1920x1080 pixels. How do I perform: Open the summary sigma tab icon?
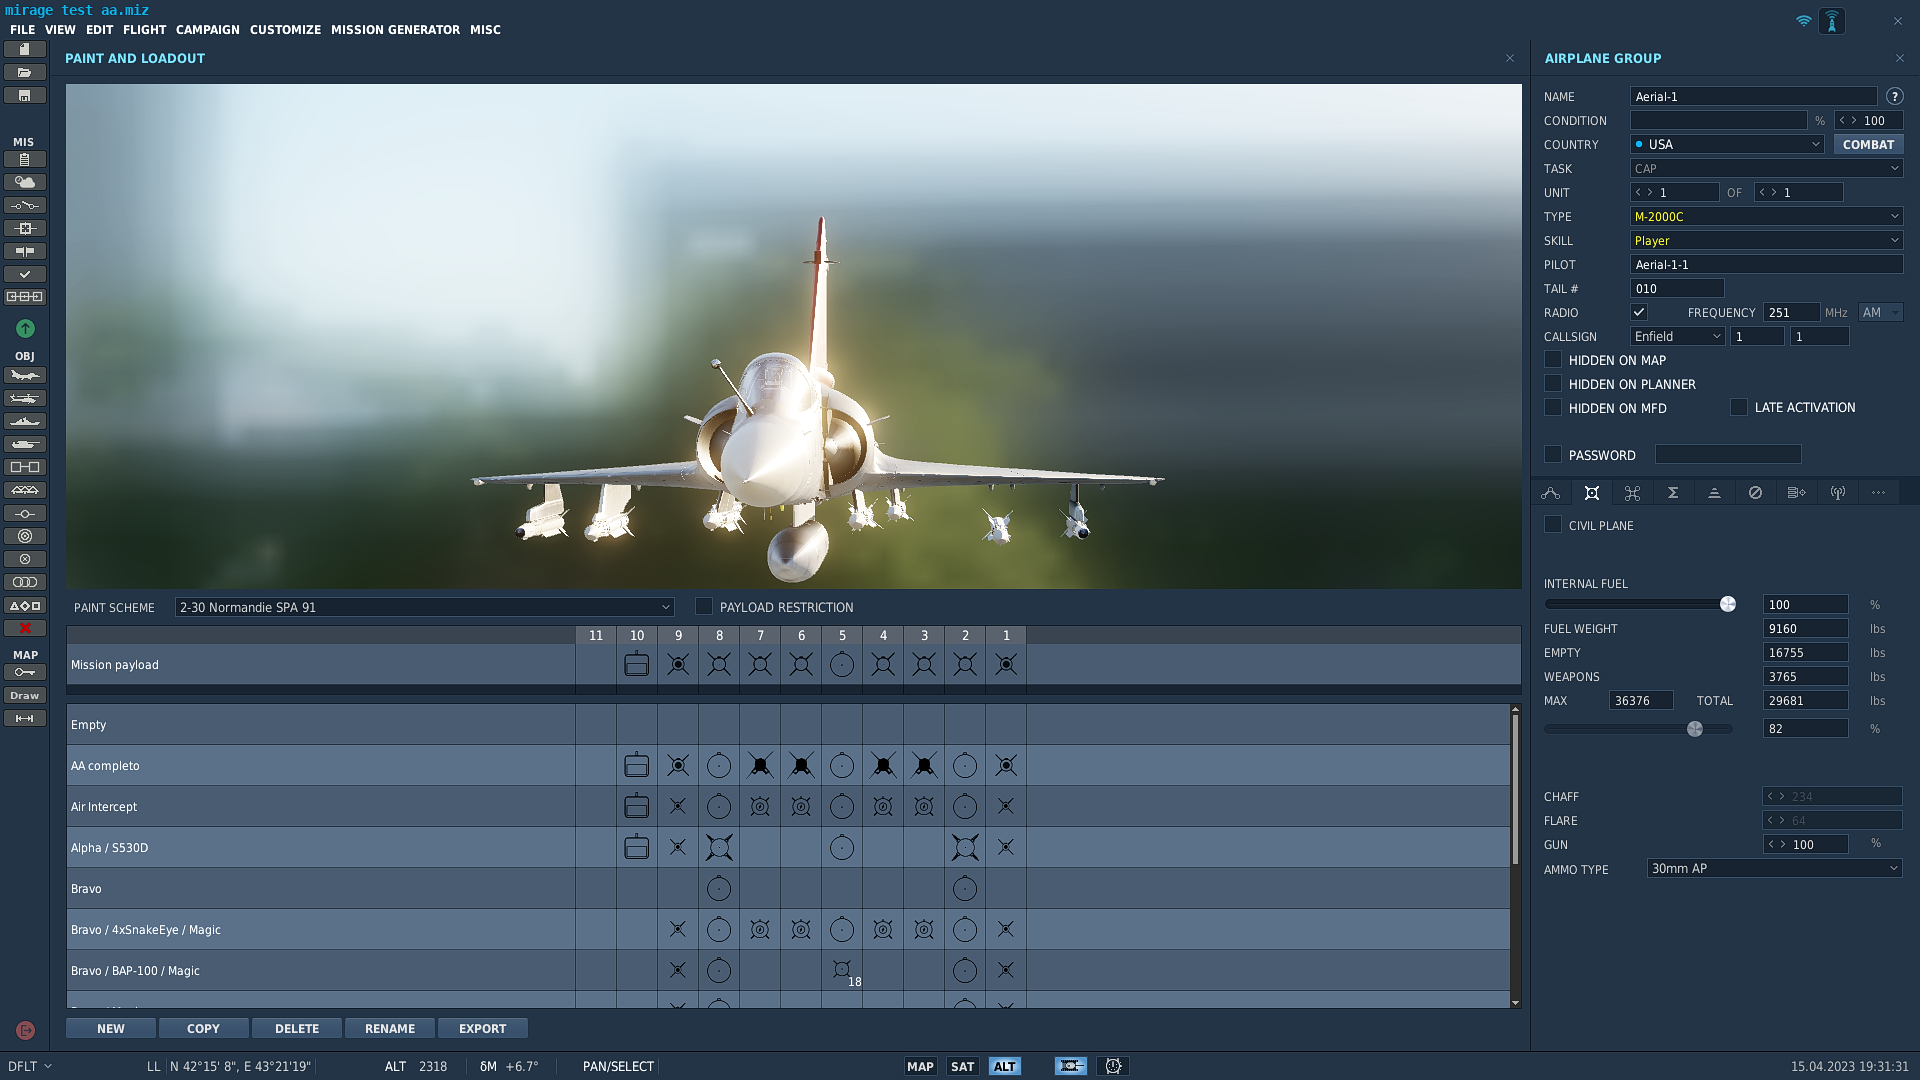(x=1673, y=493)
